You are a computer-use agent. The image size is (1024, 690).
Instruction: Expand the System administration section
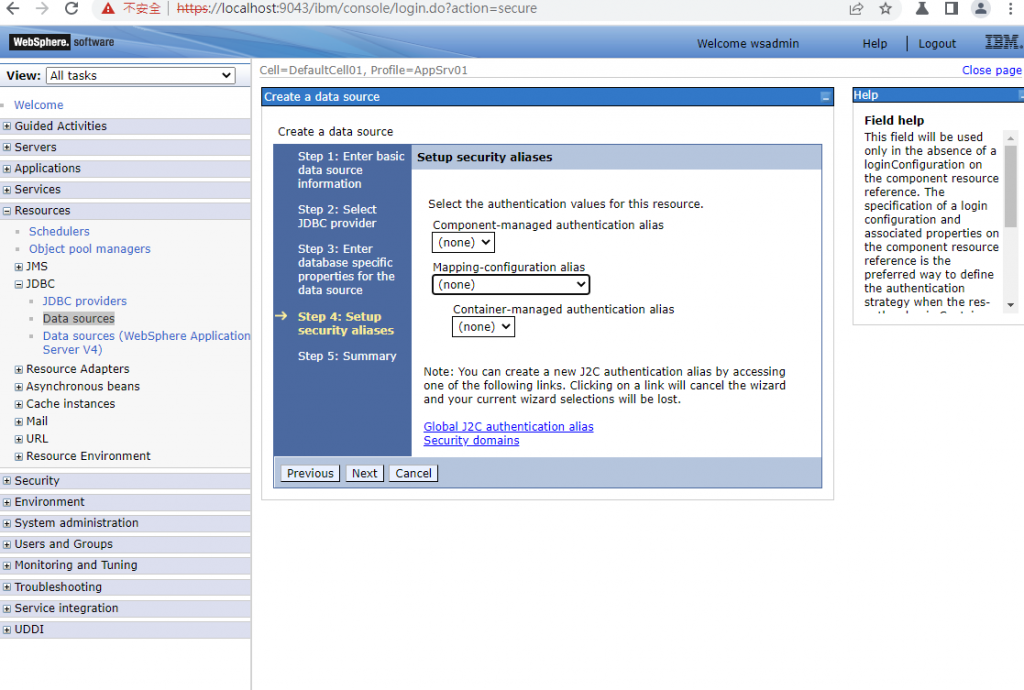coord(7,524)
